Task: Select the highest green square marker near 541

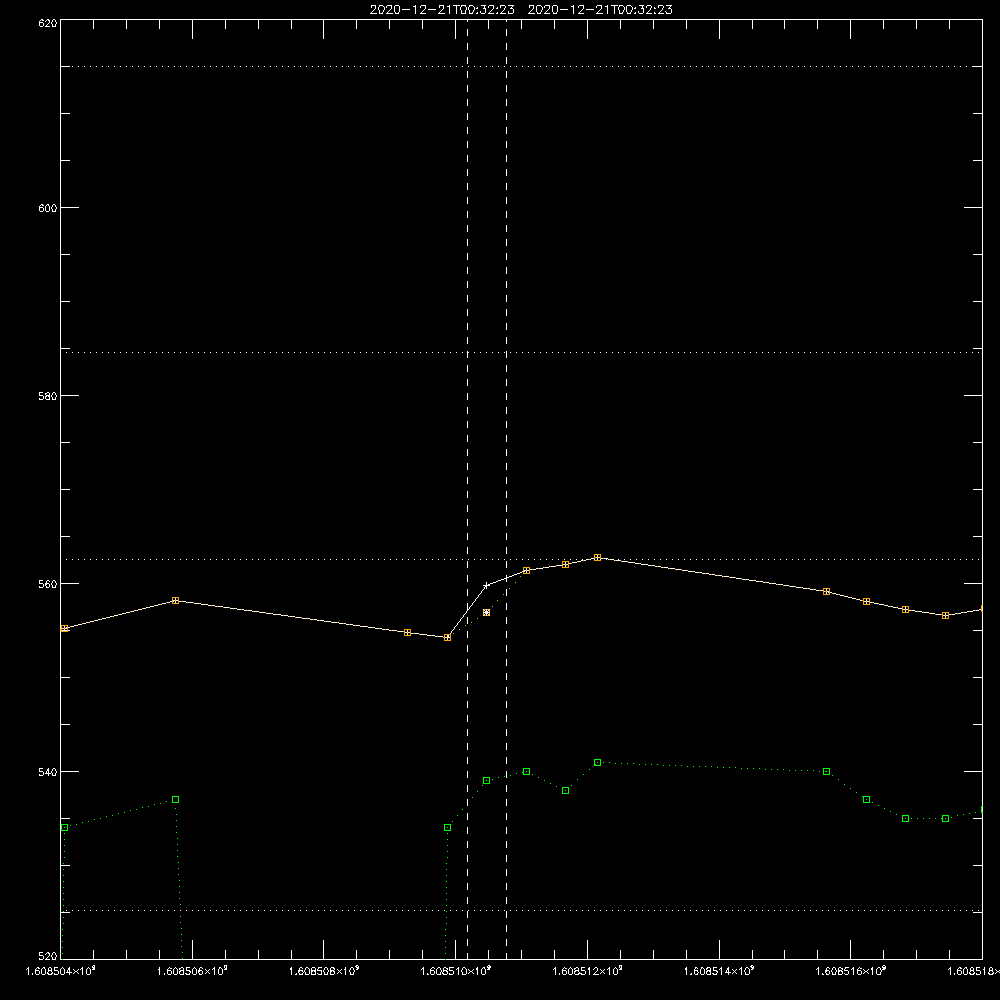Action: (598, 763)
